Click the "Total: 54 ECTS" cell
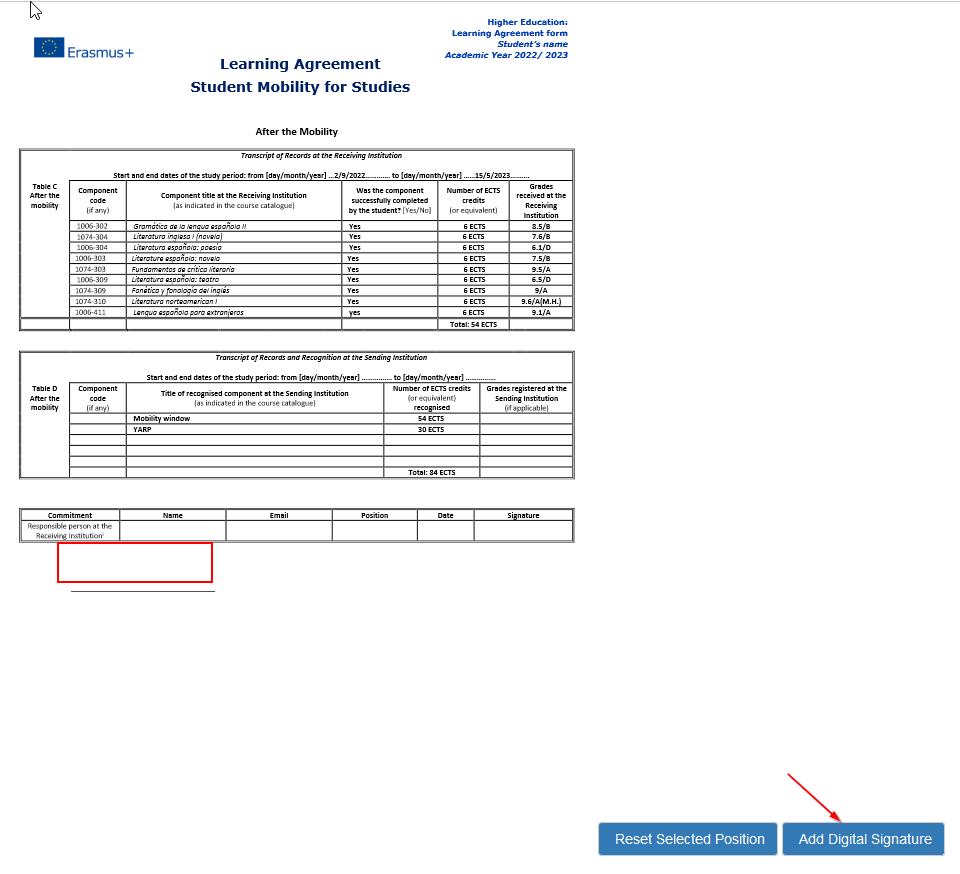 [x=473, y=325]
